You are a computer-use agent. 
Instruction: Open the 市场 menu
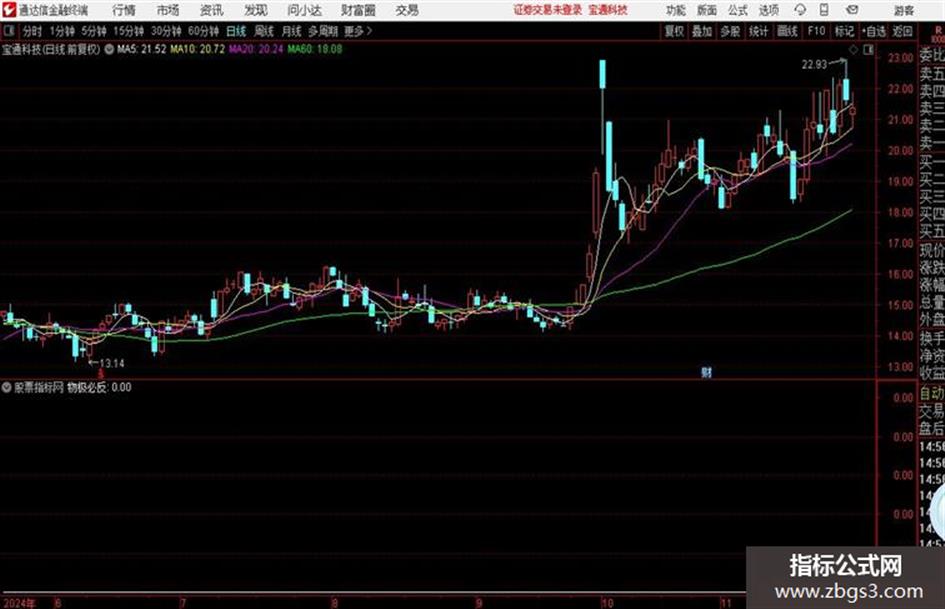pos(168,10)
